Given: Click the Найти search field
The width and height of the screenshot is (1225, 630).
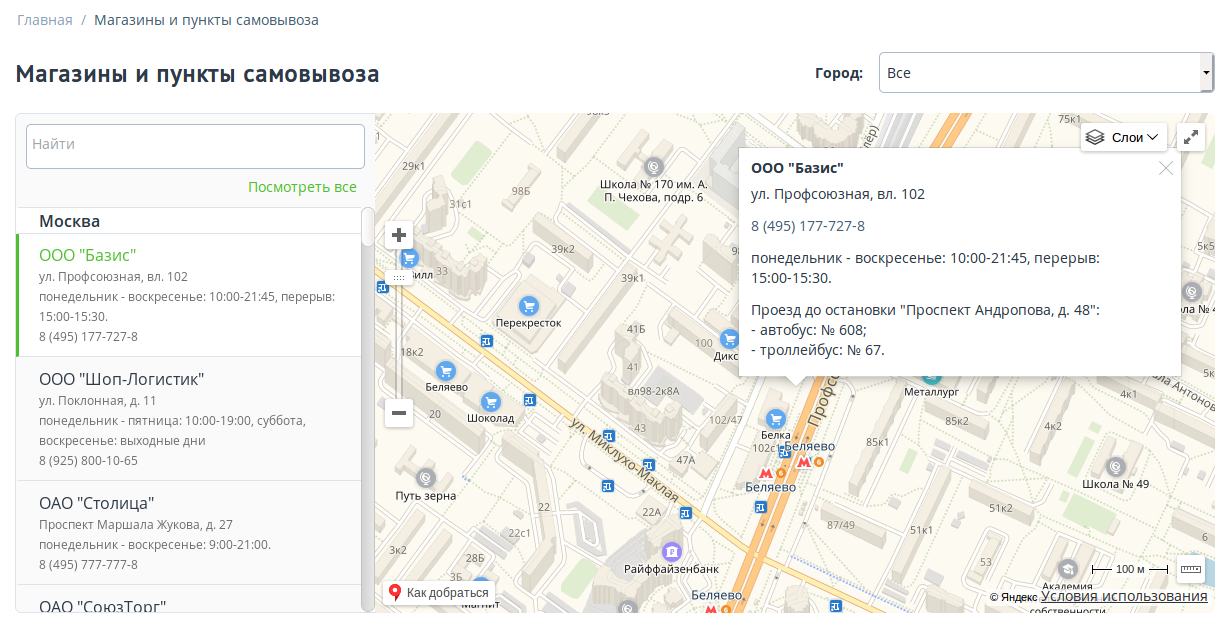Looking at the screenshot, I should 195,145.
